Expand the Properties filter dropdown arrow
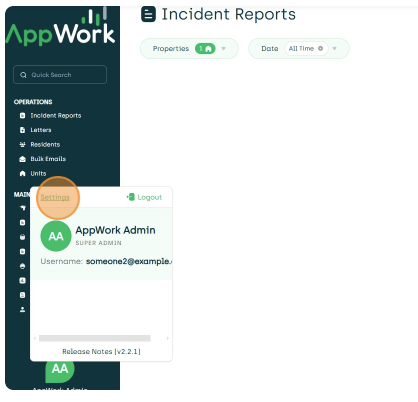Image resolution: width=418 pixels, height=402 pixels. [x=224, y=49]
